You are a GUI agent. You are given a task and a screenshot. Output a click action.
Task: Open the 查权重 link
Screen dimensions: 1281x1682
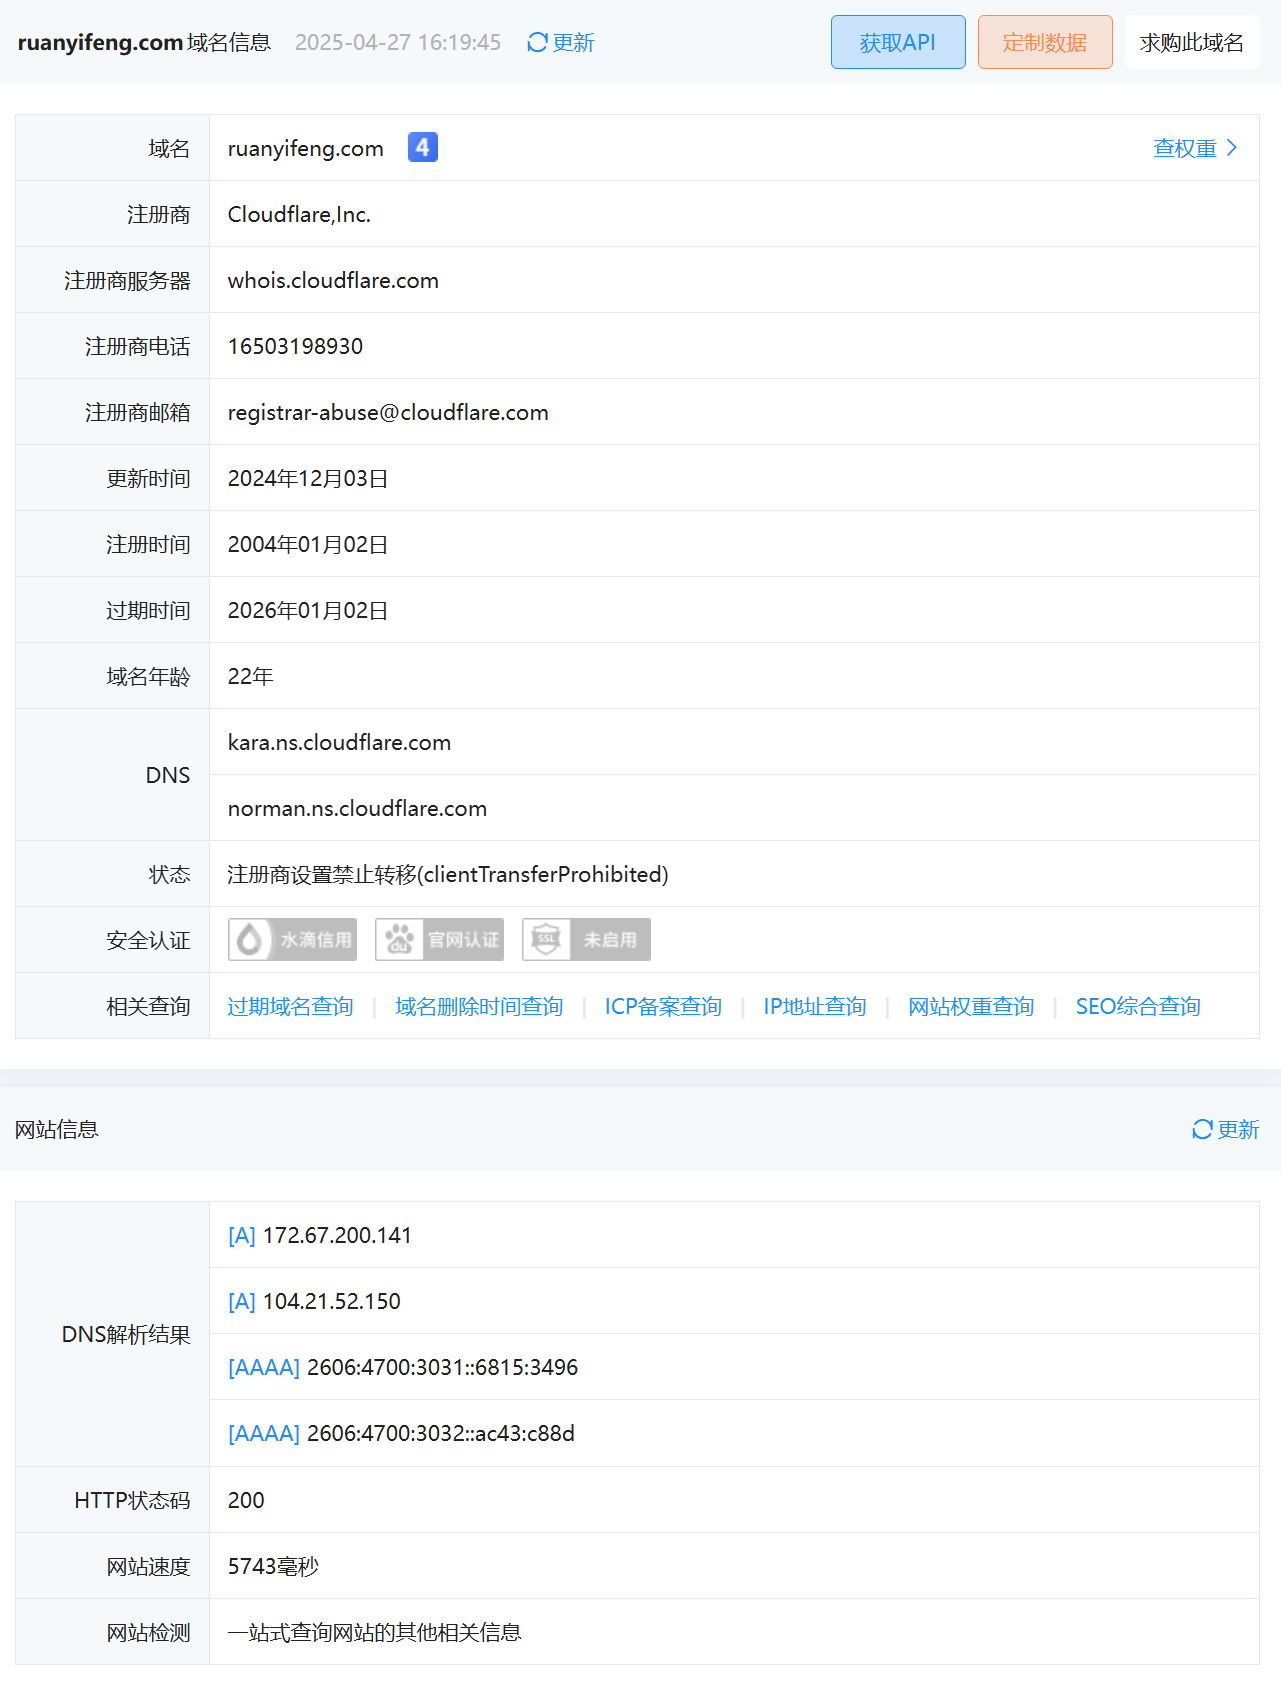[1185, 148]
